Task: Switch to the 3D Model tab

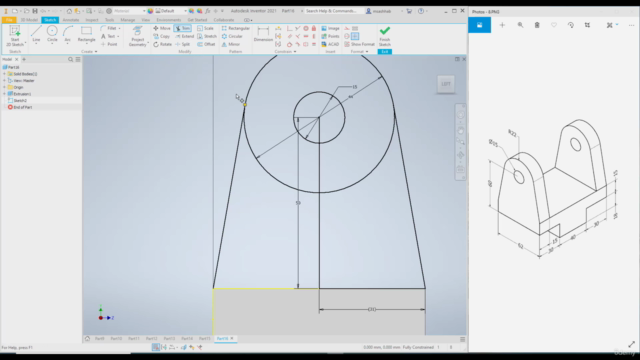Action: click(29, 20)
